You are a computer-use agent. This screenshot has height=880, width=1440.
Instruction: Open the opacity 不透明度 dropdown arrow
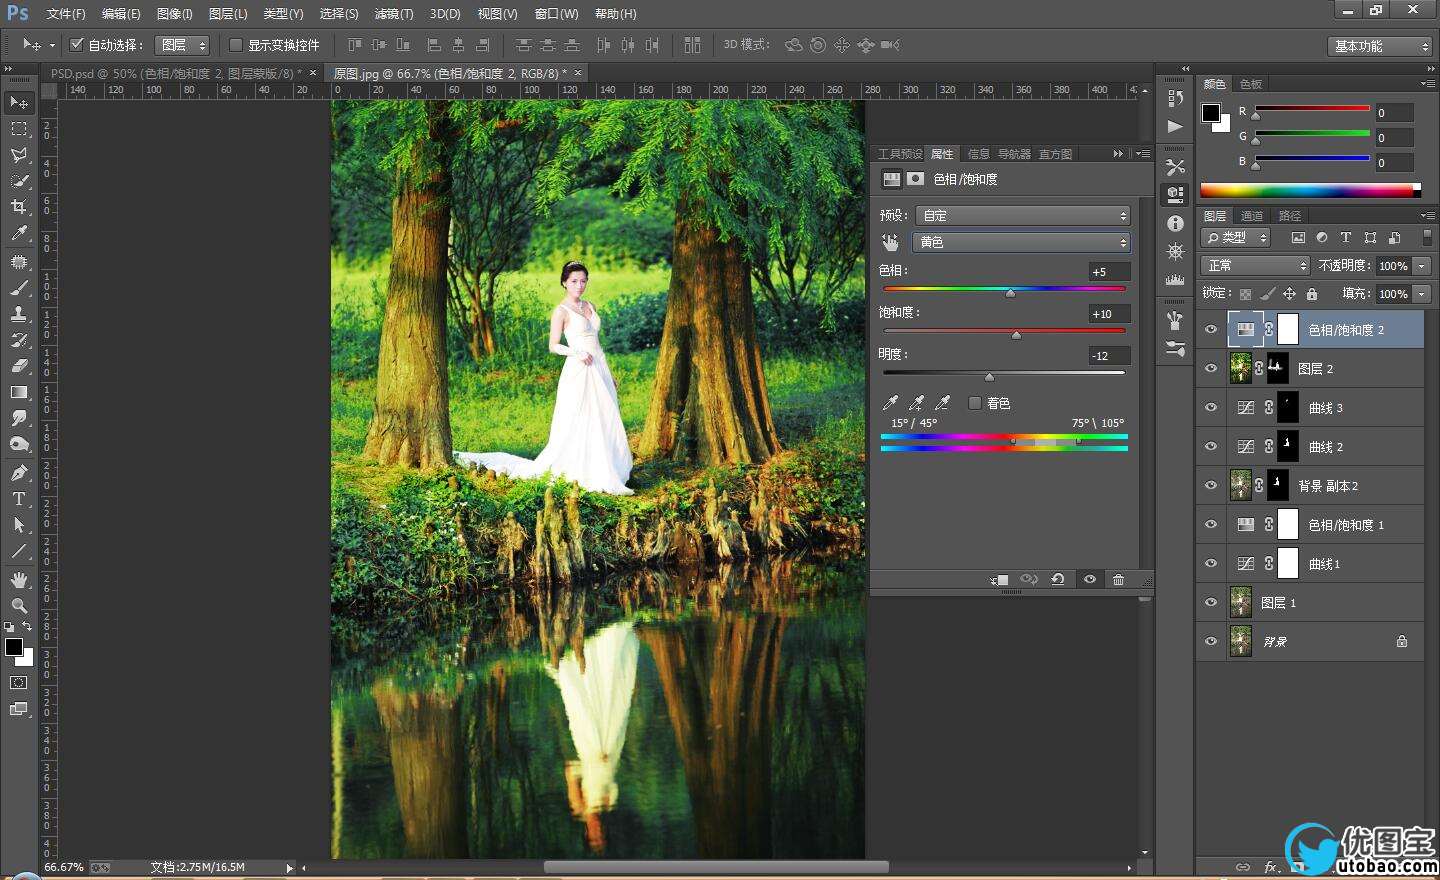point(1422,266)
